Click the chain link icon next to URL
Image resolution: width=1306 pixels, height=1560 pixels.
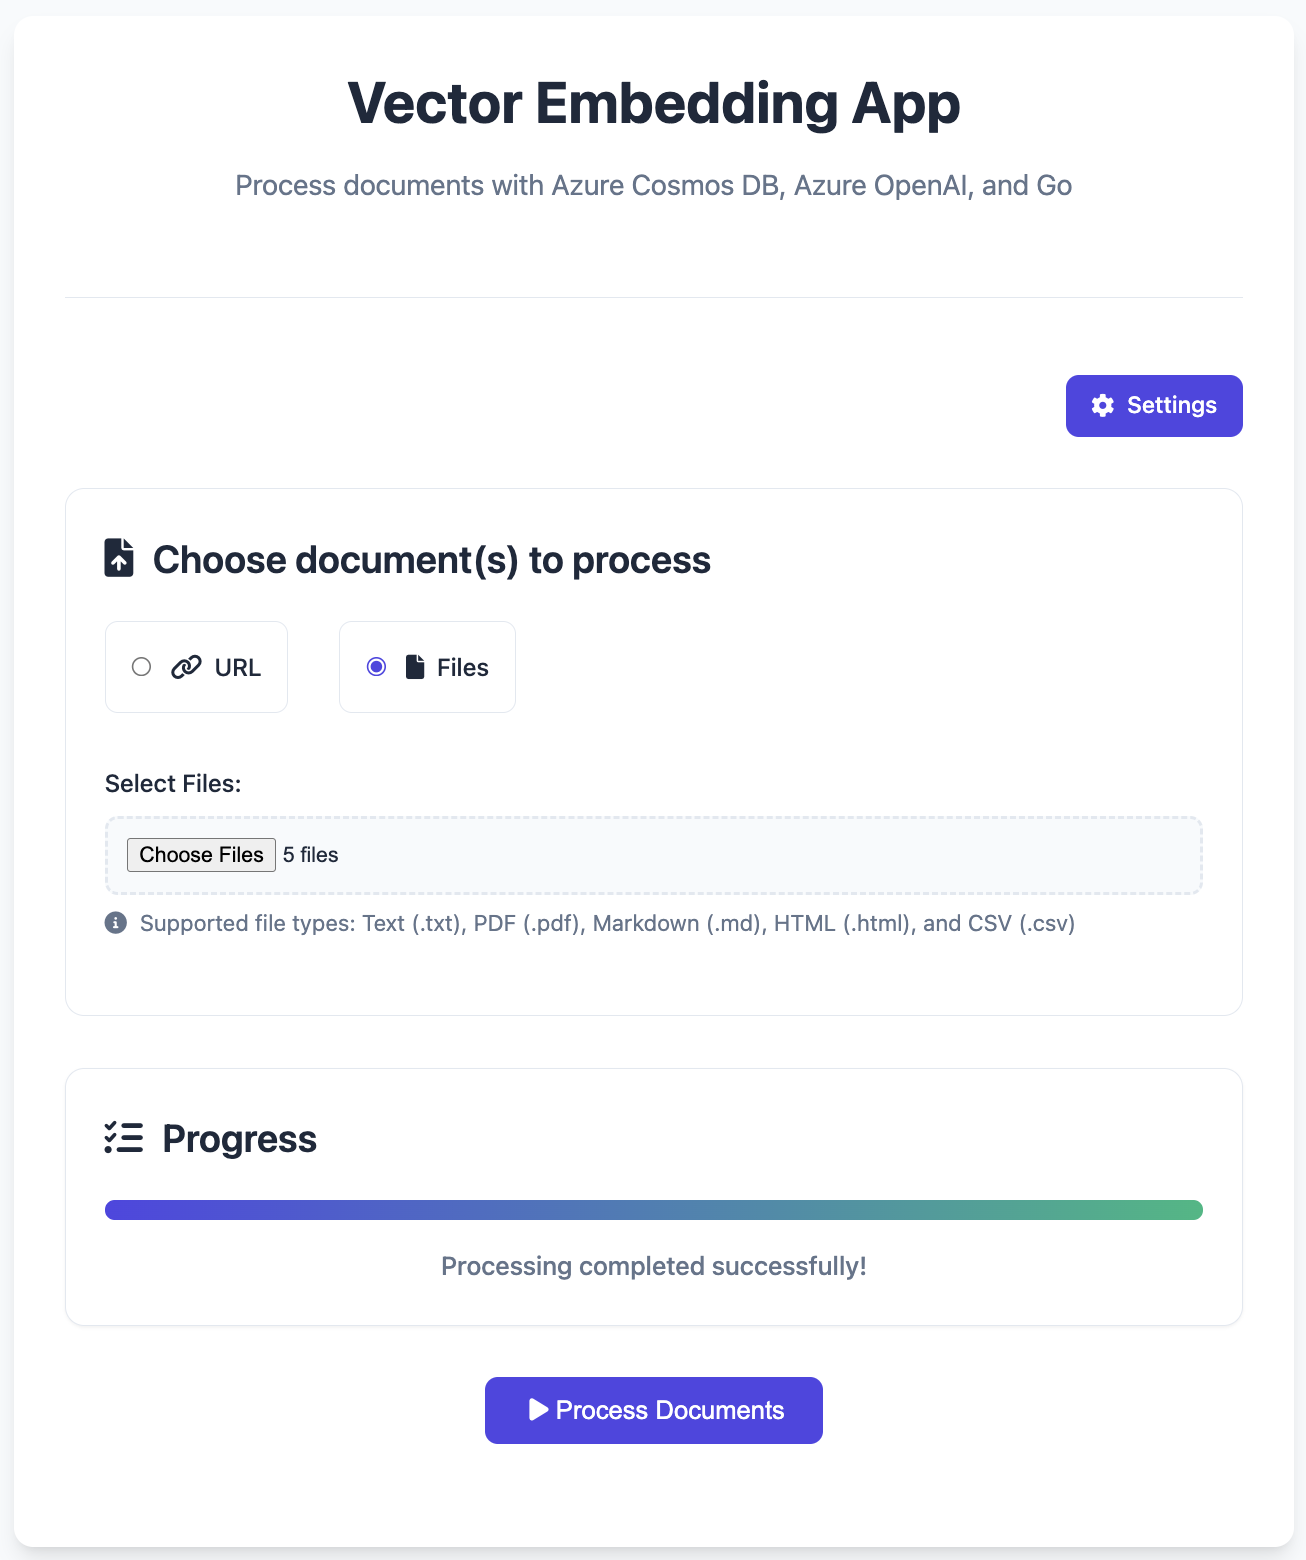click(186, 667)
